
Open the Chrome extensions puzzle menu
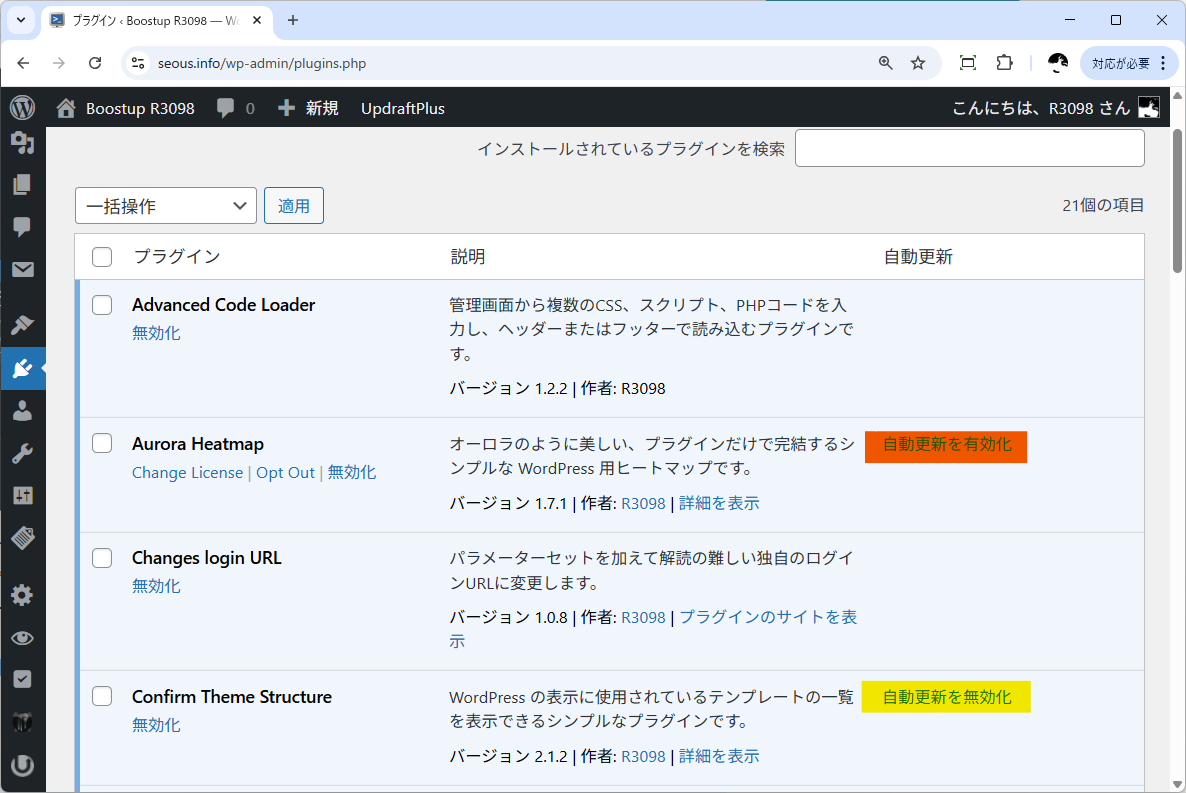click(1004, 62)
